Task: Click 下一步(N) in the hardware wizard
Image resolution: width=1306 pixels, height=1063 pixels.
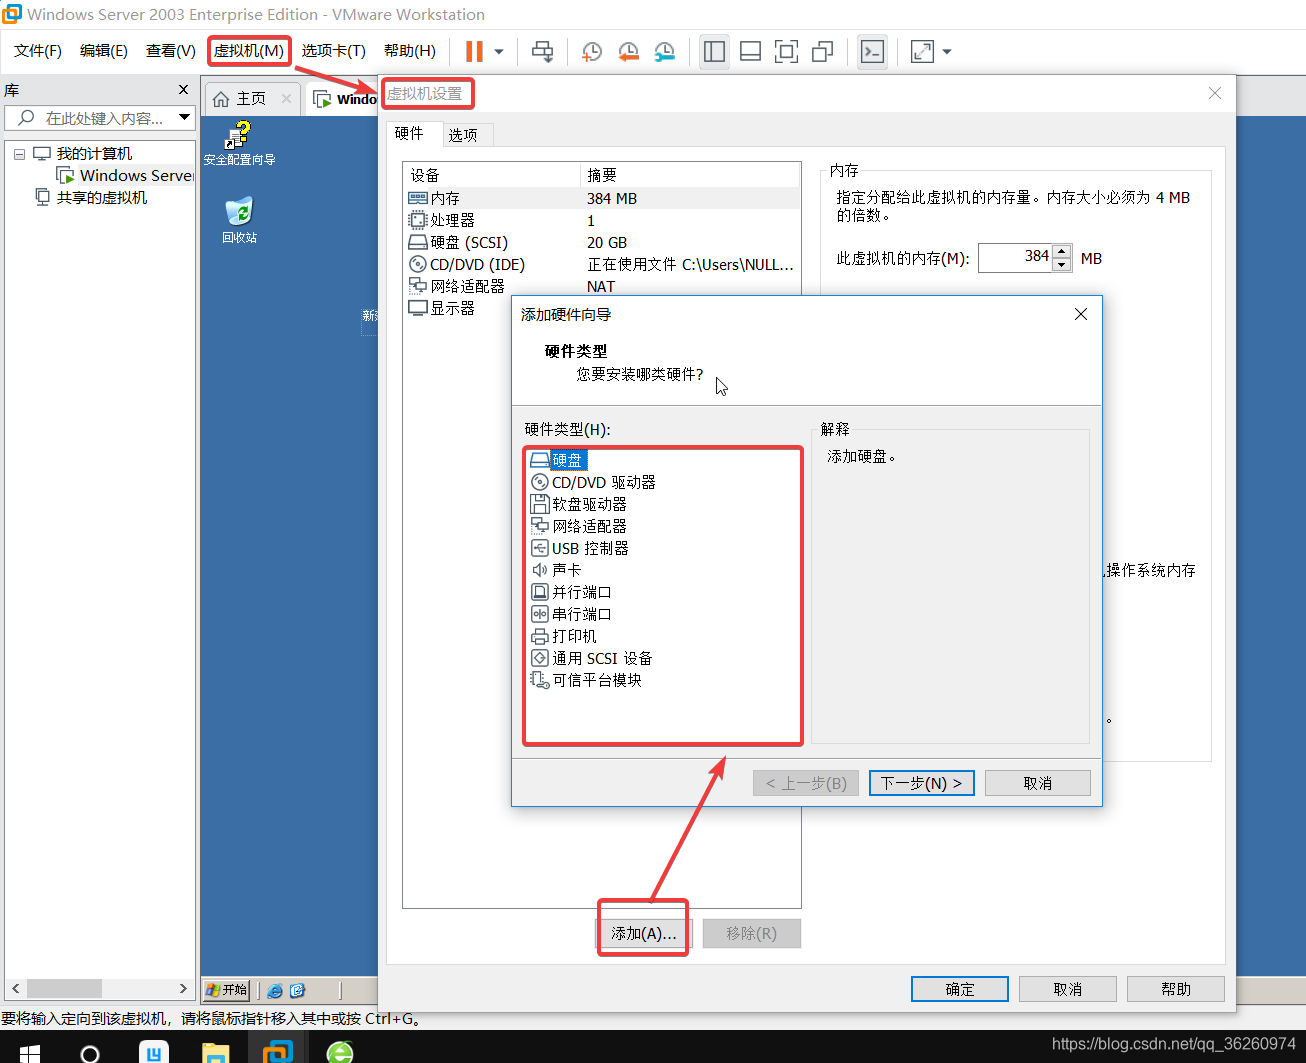Action: tap(922, 783)
